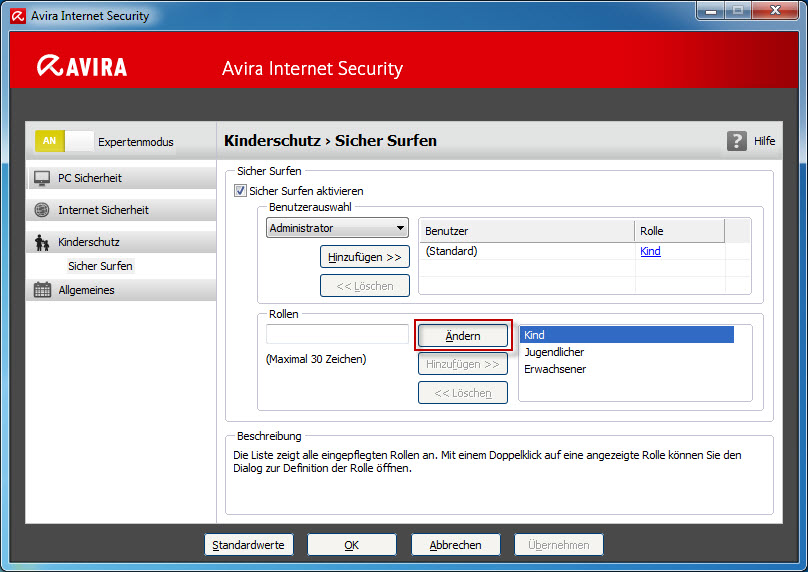Open the Allgemeines section
808x572 pixels.
tap(121, 290)
